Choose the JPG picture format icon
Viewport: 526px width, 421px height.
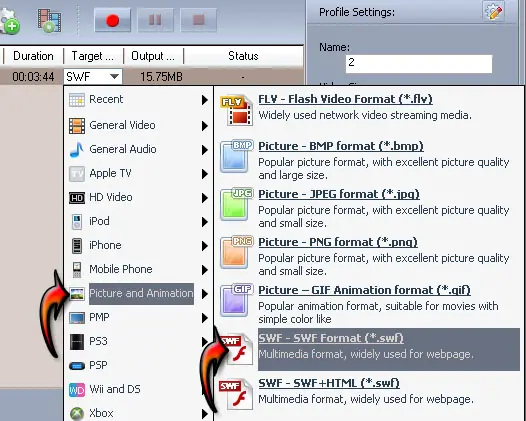pos(236,205)
